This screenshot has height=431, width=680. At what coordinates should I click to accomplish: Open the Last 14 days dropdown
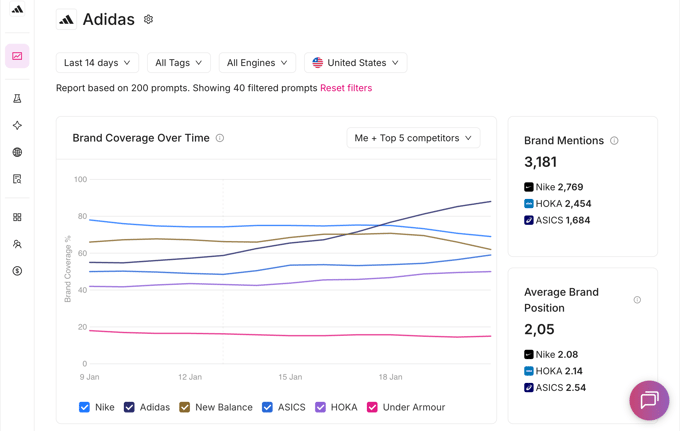pos(97,63)
